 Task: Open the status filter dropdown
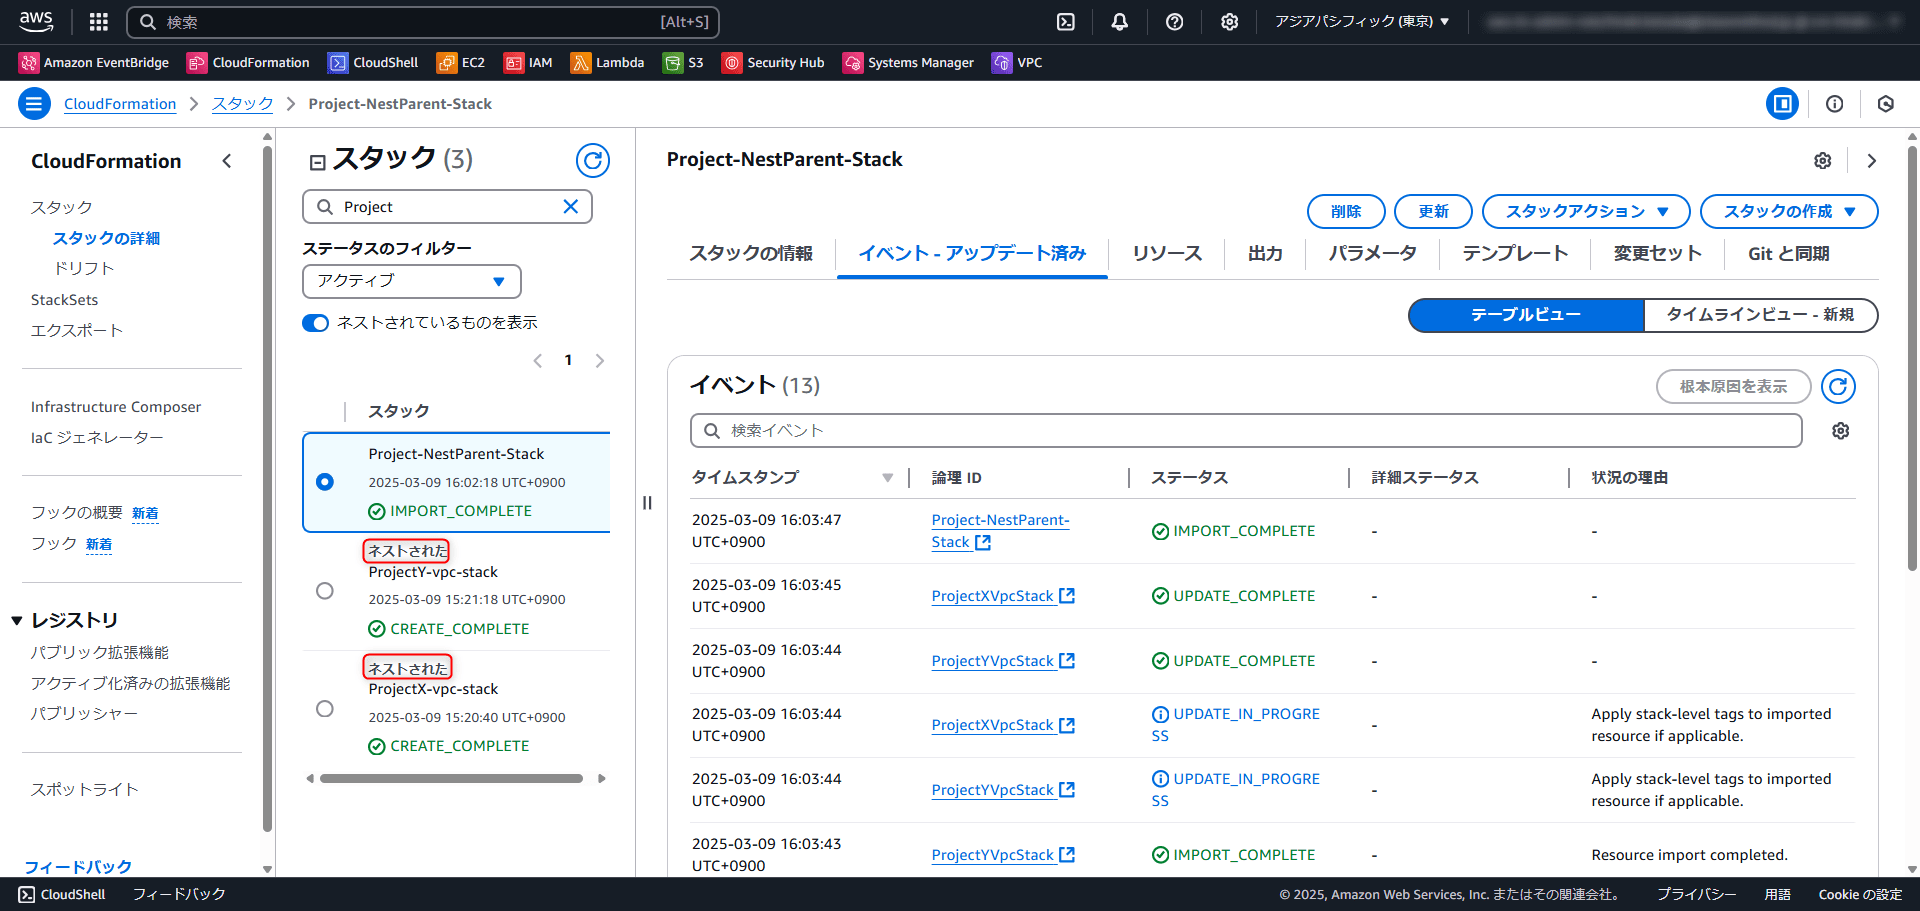tap(412, 281)
